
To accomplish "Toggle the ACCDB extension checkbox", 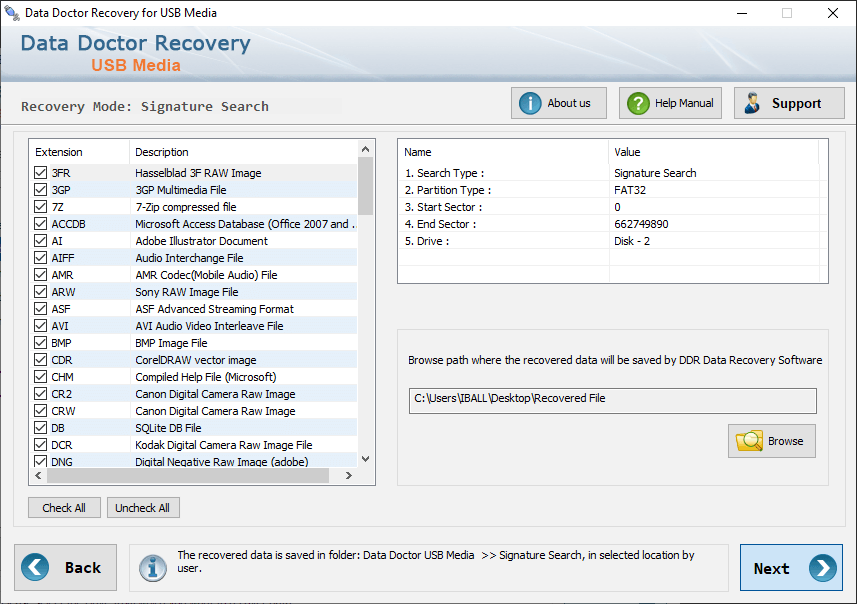I will point(40,224).
